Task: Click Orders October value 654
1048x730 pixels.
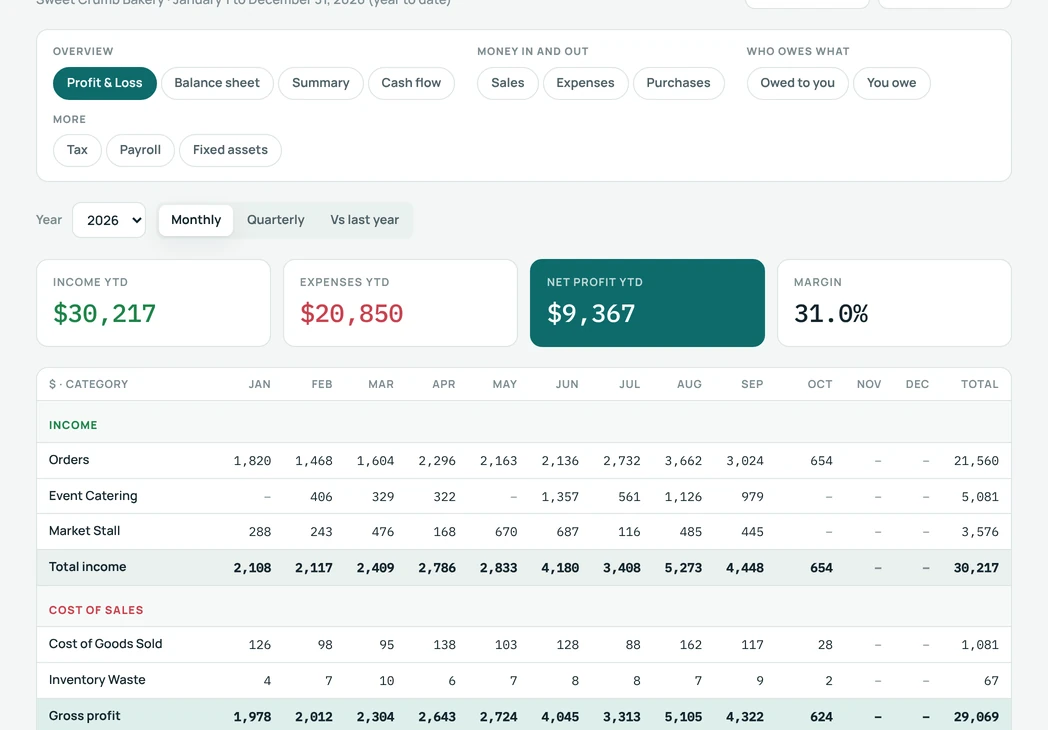Action: point(821,461)
